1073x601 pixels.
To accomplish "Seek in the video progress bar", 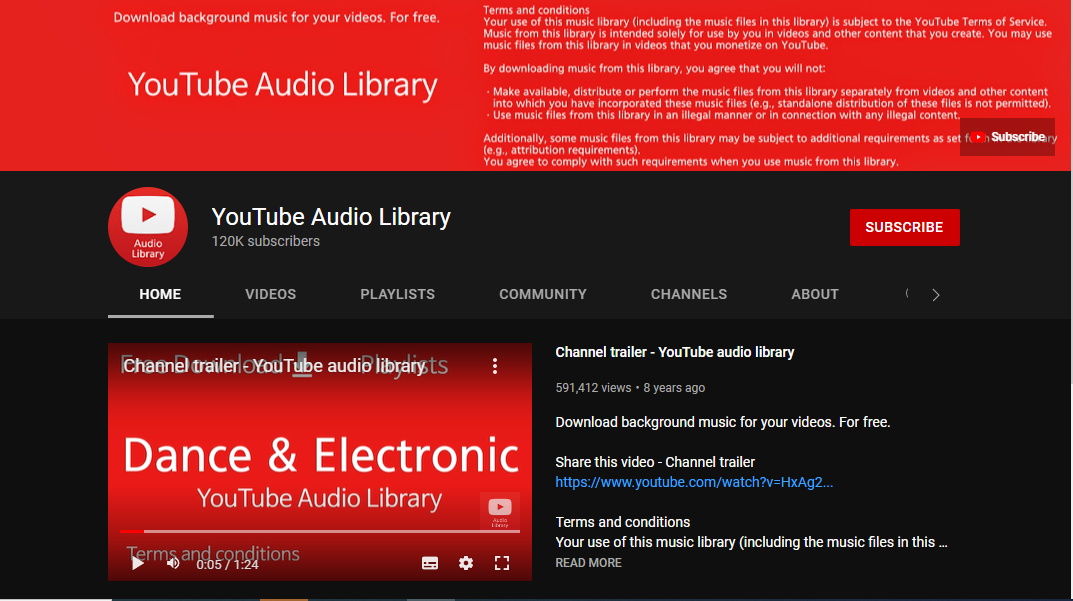I will pyautogui.click(x=320, y=531).
